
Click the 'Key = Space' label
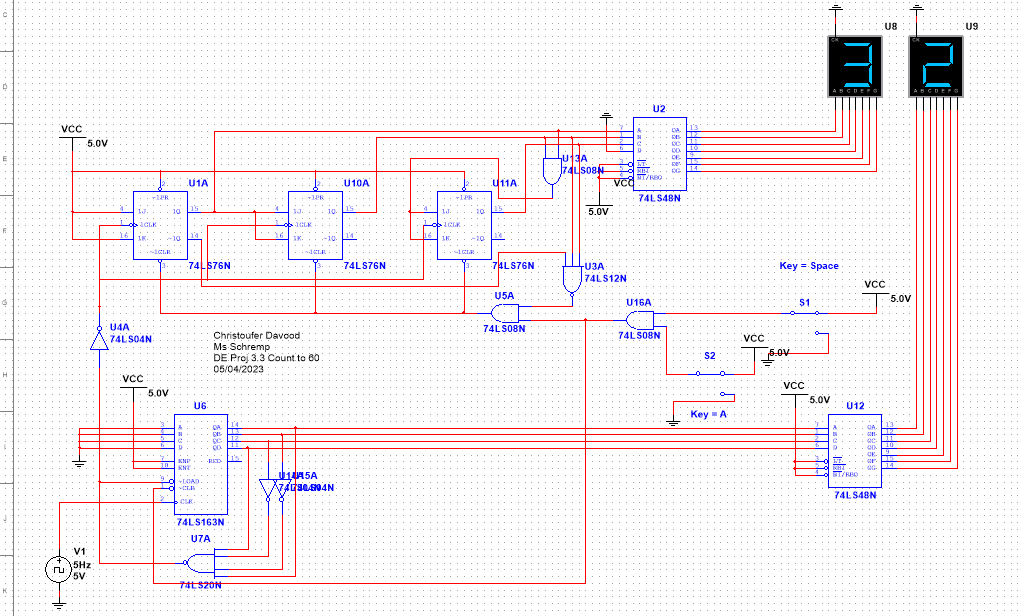[808, 266]
